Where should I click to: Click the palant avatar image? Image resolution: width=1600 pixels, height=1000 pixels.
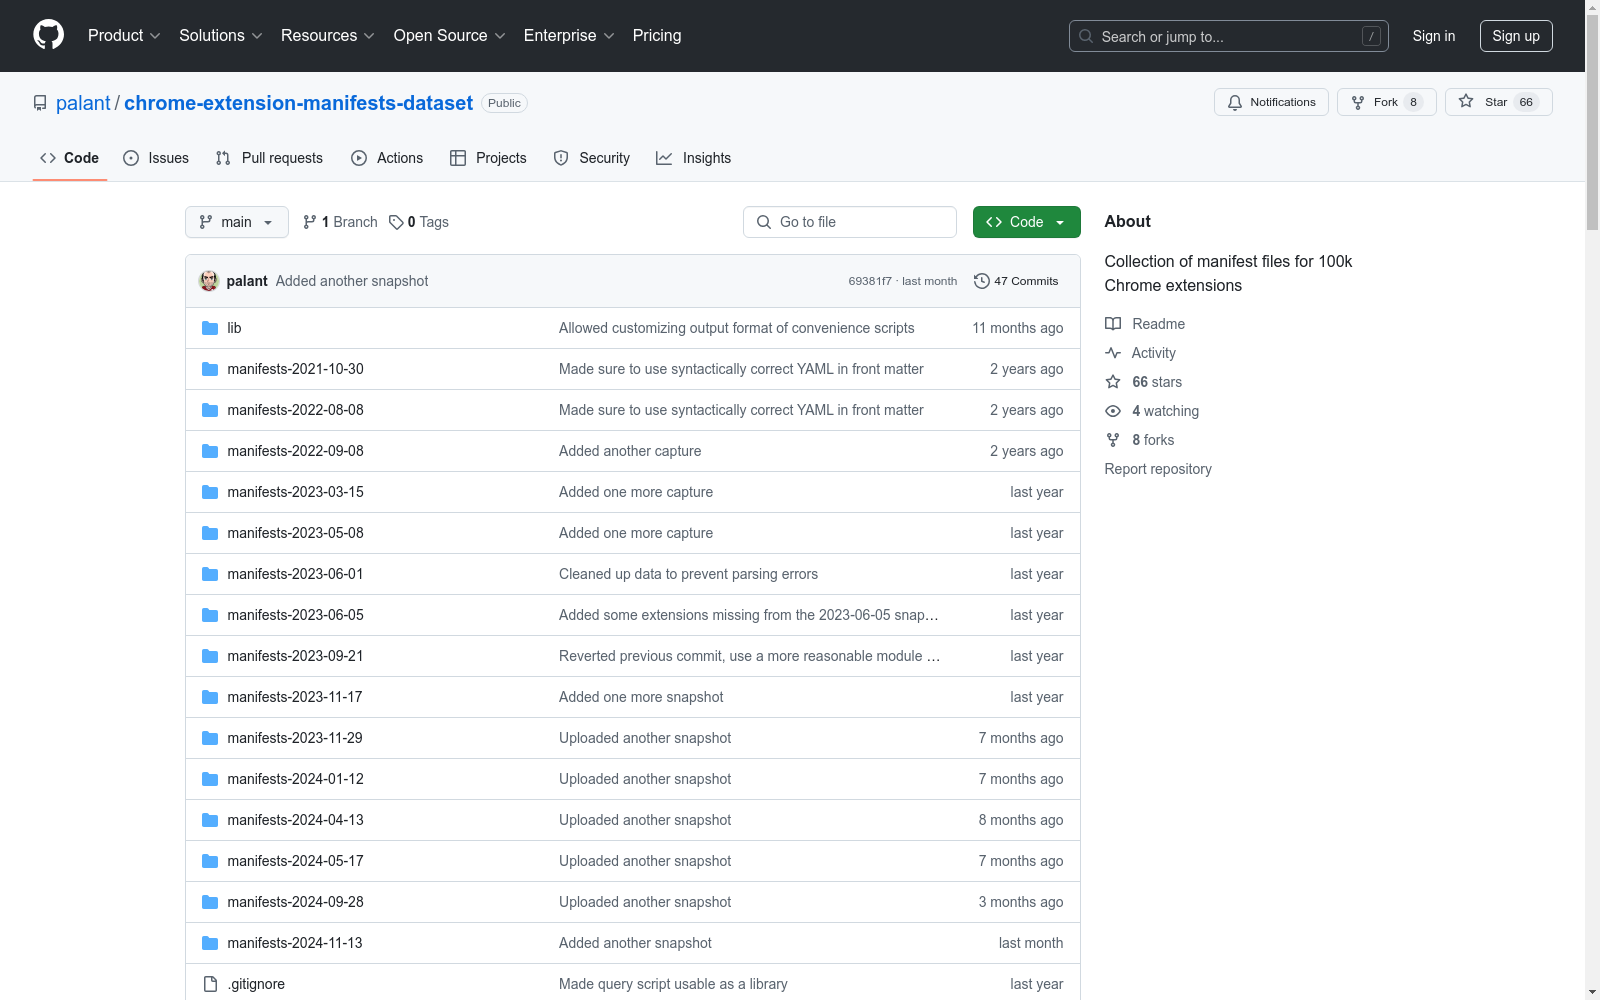pyautogui.click(x=209, y=281)
